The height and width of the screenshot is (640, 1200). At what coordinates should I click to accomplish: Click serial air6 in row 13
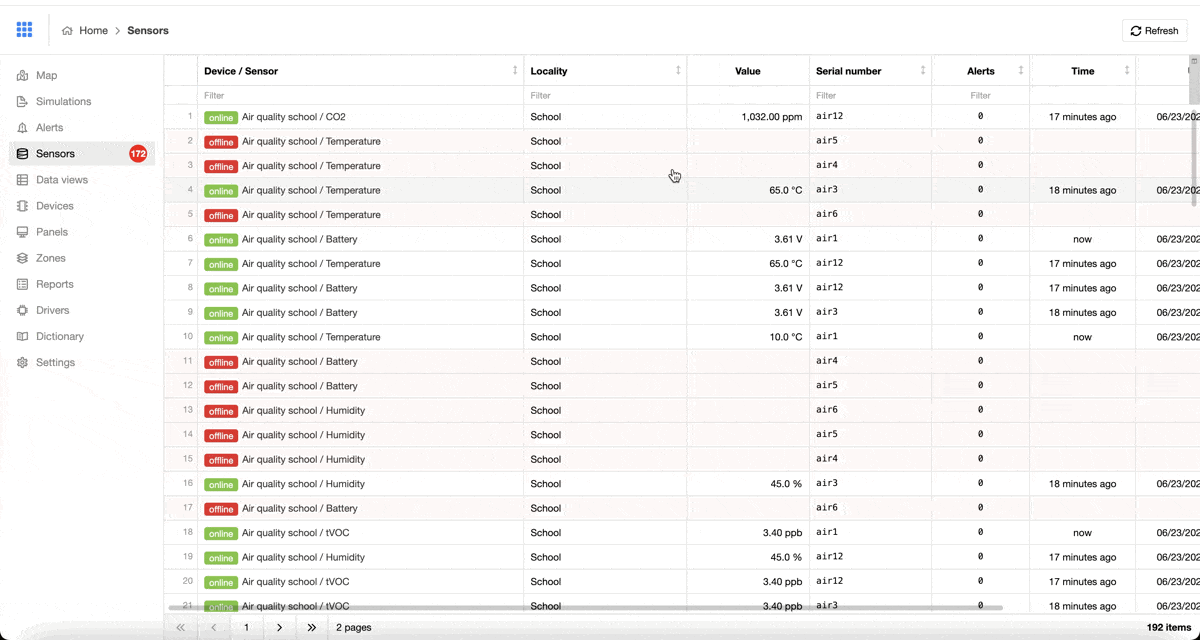827,411
